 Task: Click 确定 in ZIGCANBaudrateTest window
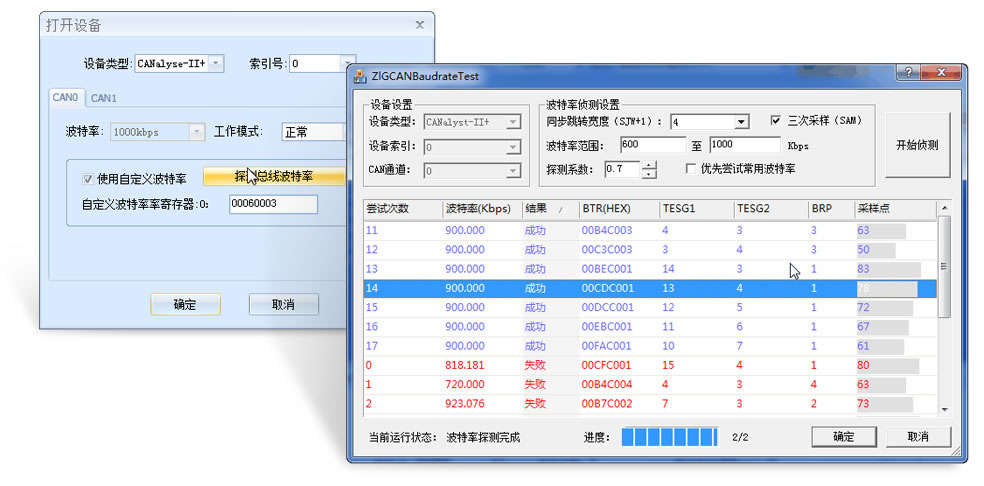(x=843, y=437)
